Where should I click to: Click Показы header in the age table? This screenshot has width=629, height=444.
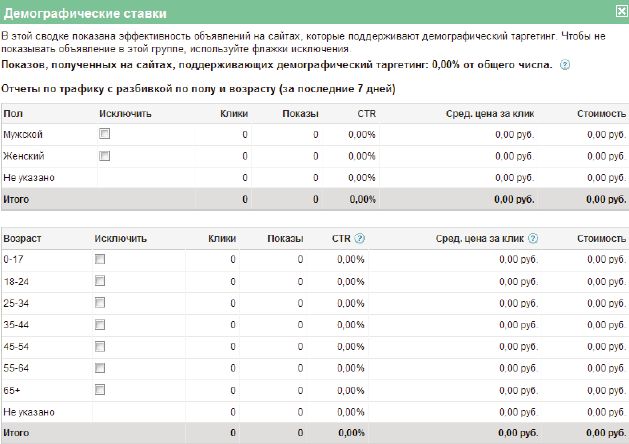click(285, 239)
